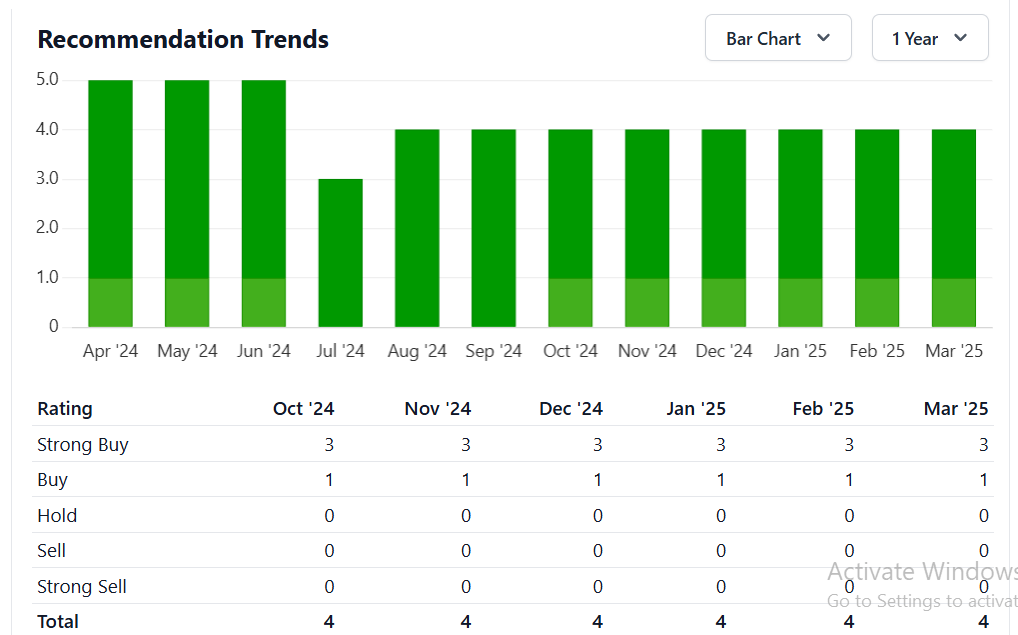Click the Jul '24 bar in chart

pos(340,253)
